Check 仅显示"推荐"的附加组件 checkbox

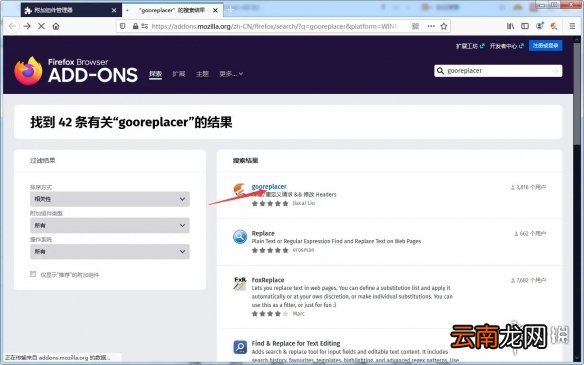click(33, 274)
